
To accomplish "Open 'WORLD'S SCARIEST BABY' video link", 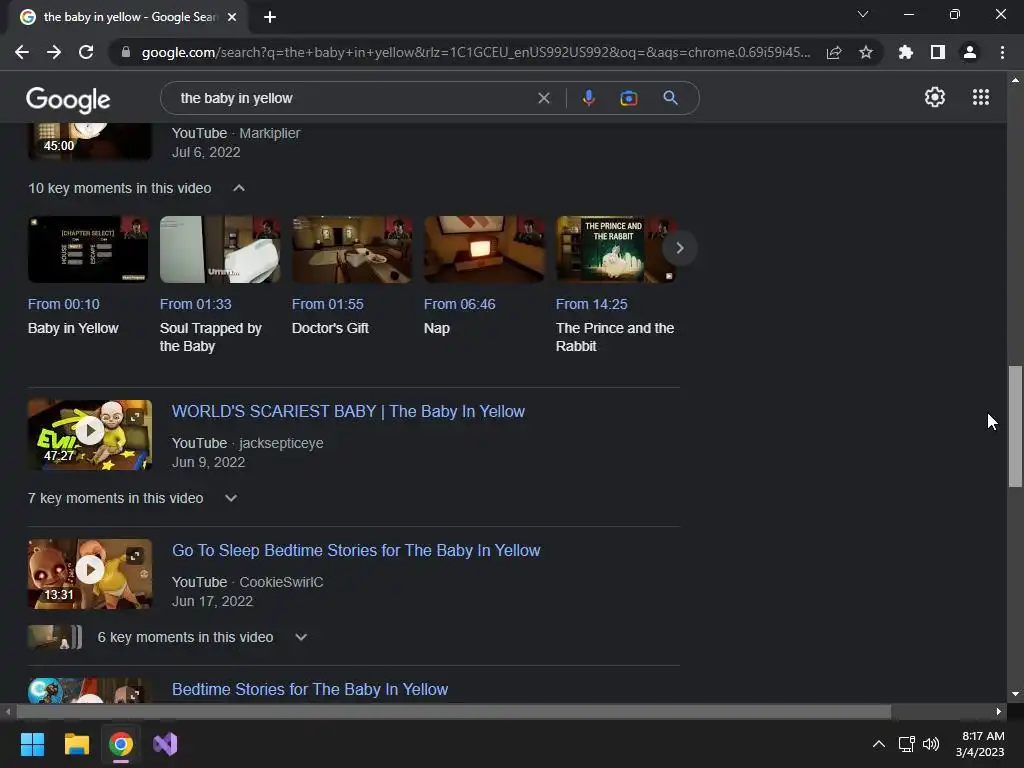I will click(x=348, y=411).
